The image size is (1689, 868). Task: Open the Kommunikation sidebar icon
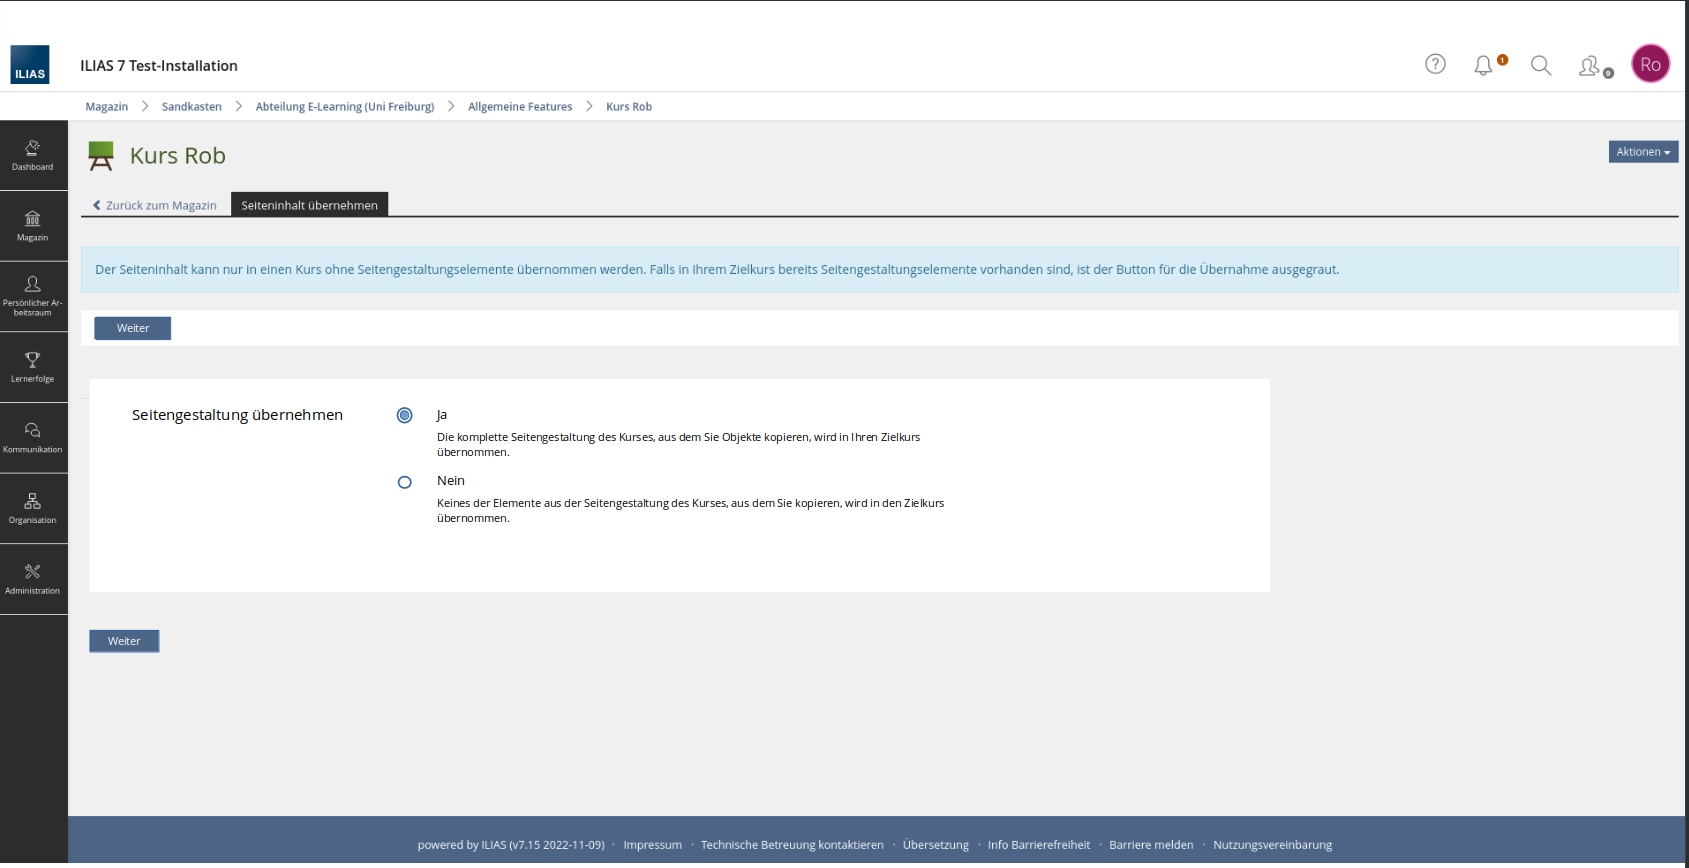(33, 438)
